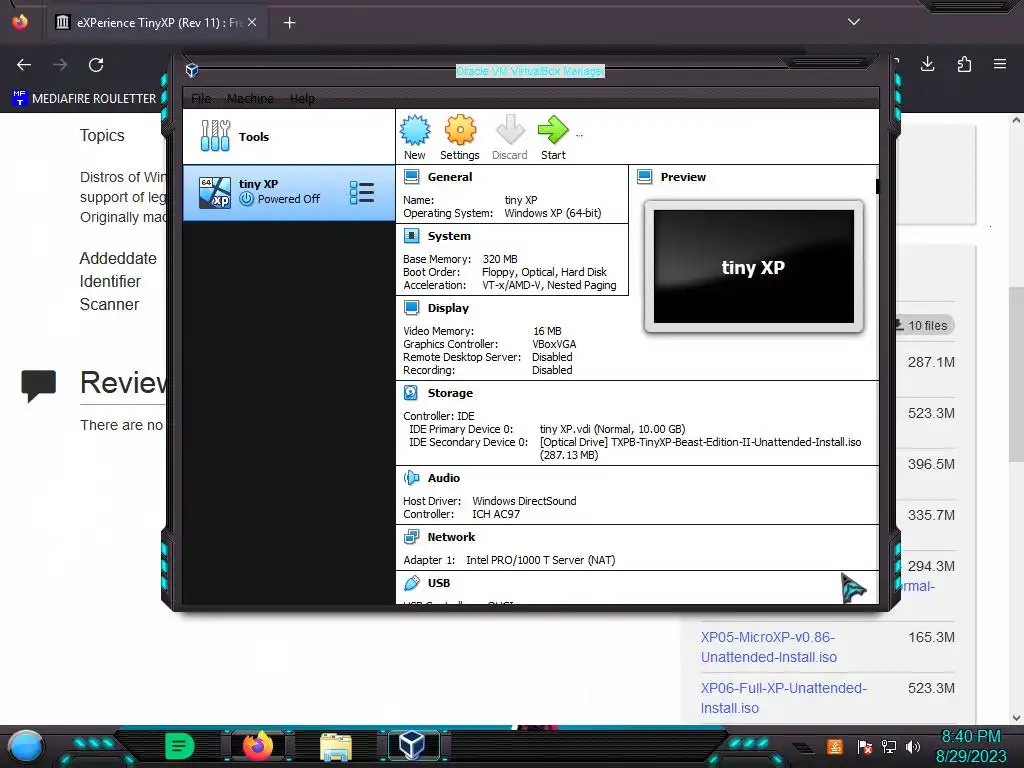
Task: Click the 287.1M file size
Action: click(931, 362)
